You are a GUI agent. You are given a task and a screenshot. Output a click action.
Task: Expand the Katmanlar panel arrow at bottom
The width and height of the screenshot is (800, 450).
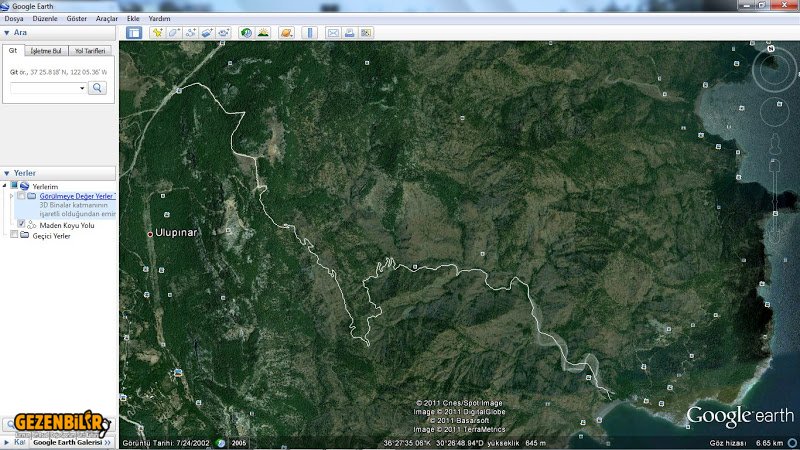pyautogui.click(x=7, y=442)
